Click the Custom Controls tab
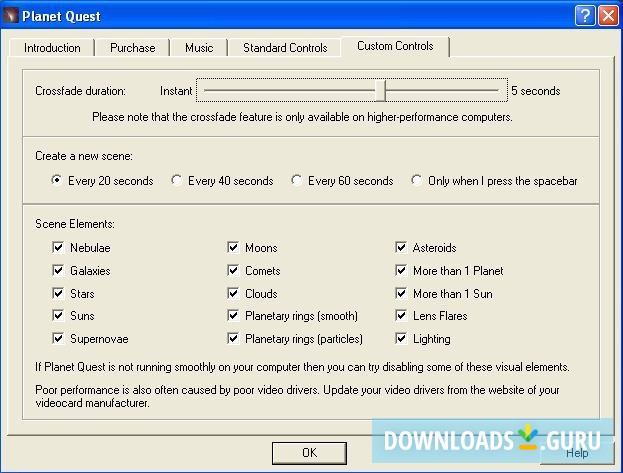This screenshot has height=473, width=623. (x=395, y=46)
